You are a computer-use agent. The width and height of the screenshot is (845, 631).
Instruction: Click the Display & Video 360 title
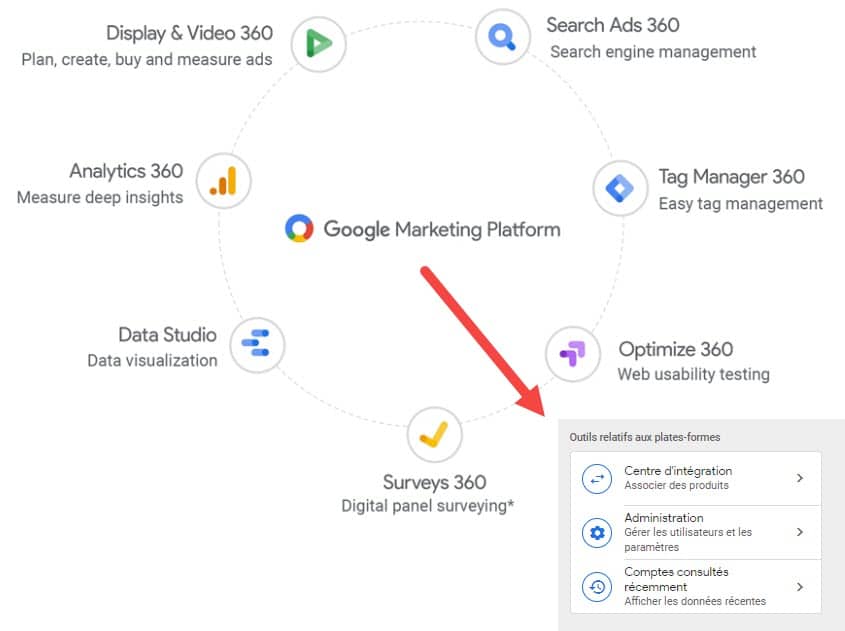190,33
